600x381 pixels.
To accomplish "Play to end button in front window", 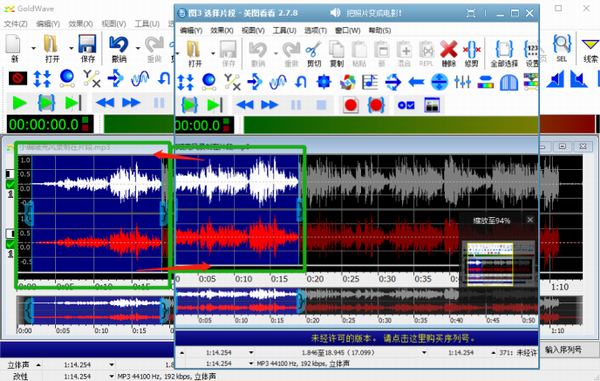I will 214,105.
